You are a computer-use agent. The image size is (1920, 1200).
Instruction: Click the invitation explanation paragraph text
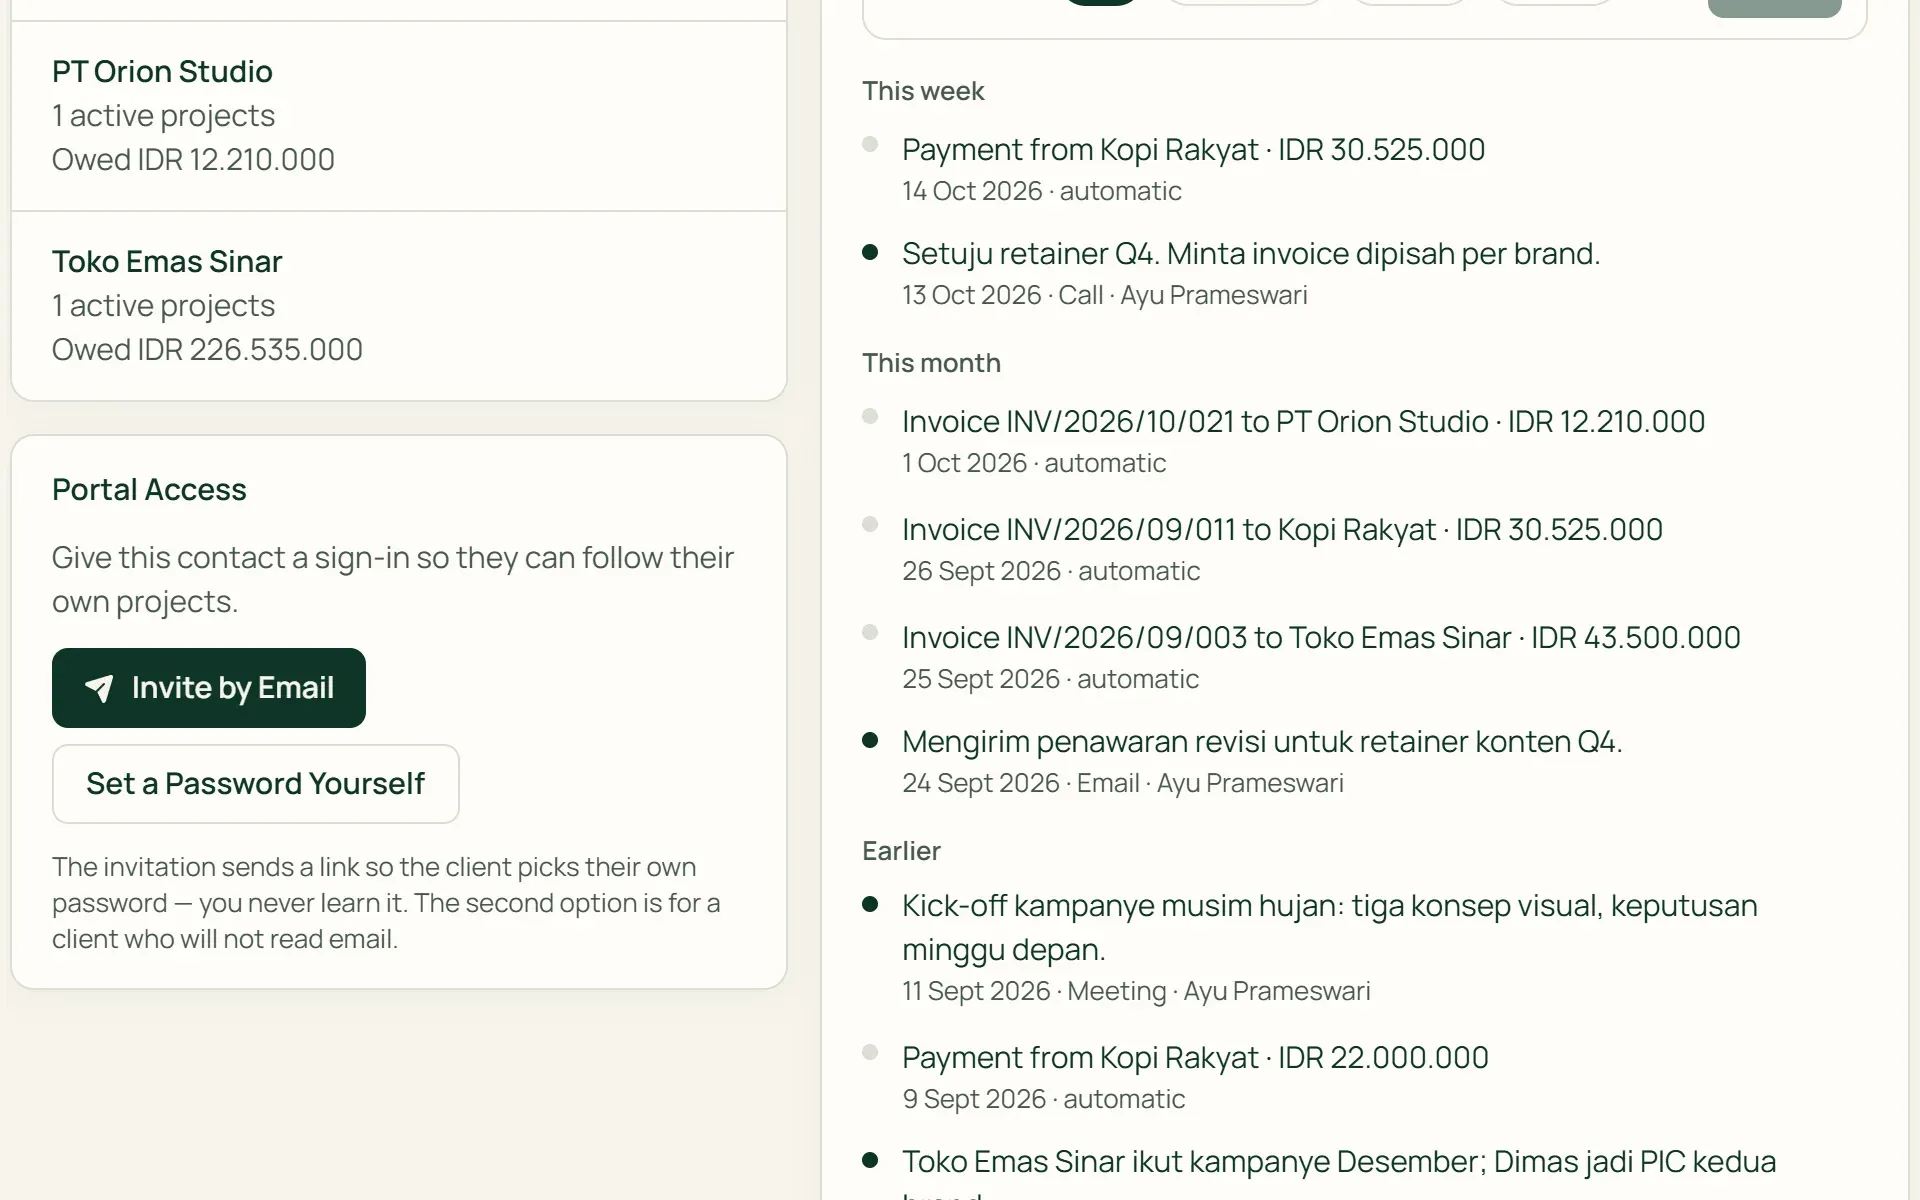pos(386,903)
